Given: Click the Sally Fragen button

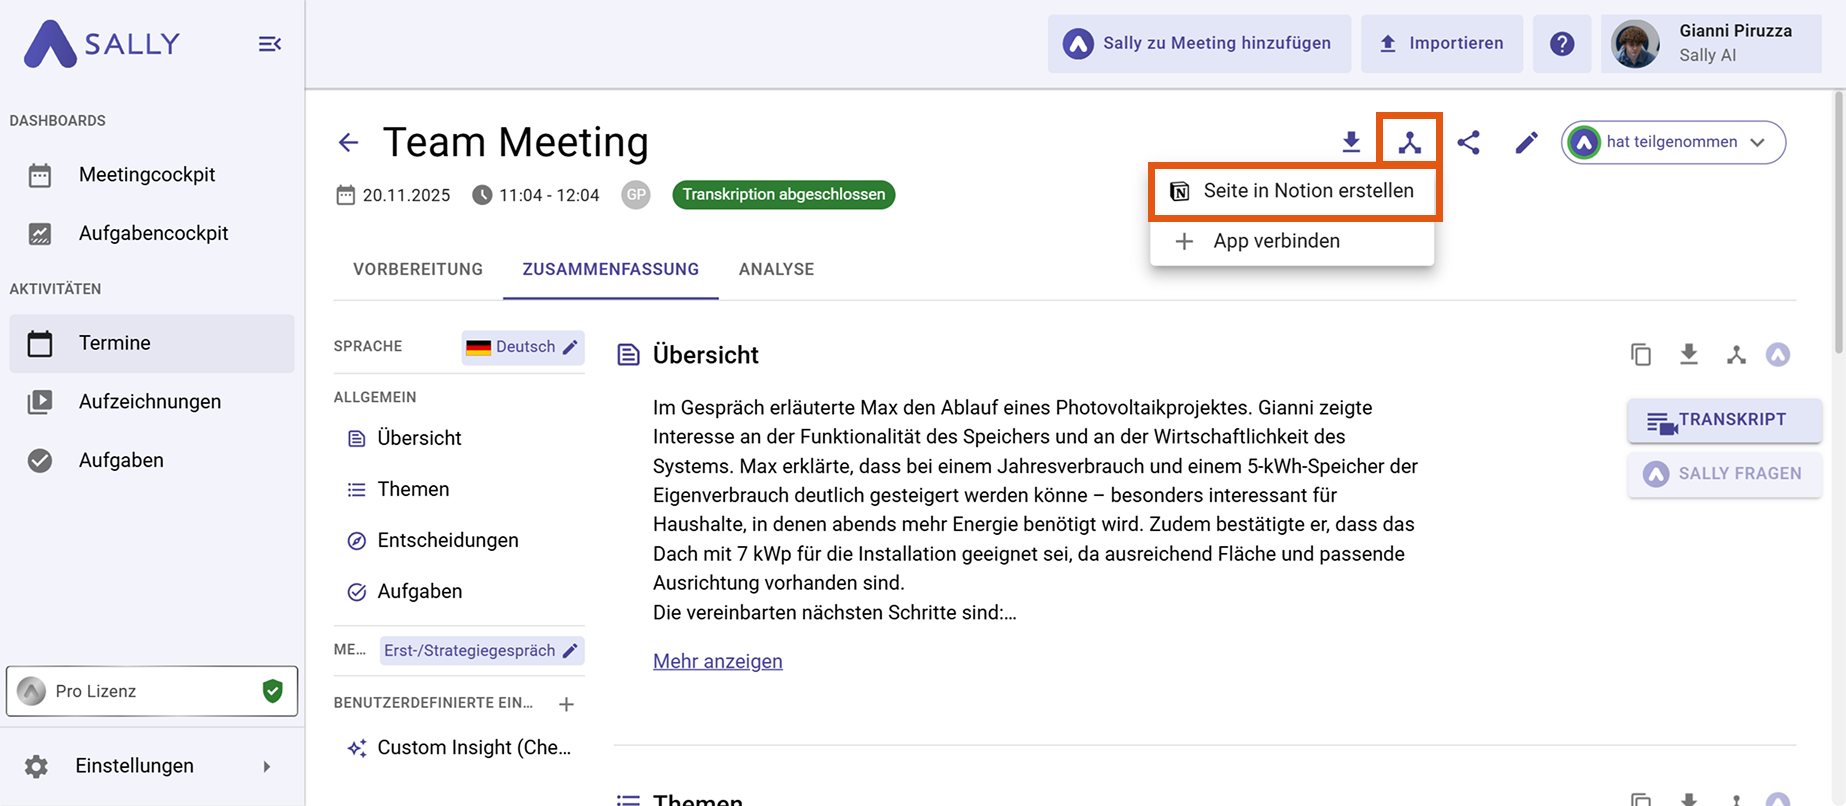Looking at the screenshot, I should [x=1724, y=474].
